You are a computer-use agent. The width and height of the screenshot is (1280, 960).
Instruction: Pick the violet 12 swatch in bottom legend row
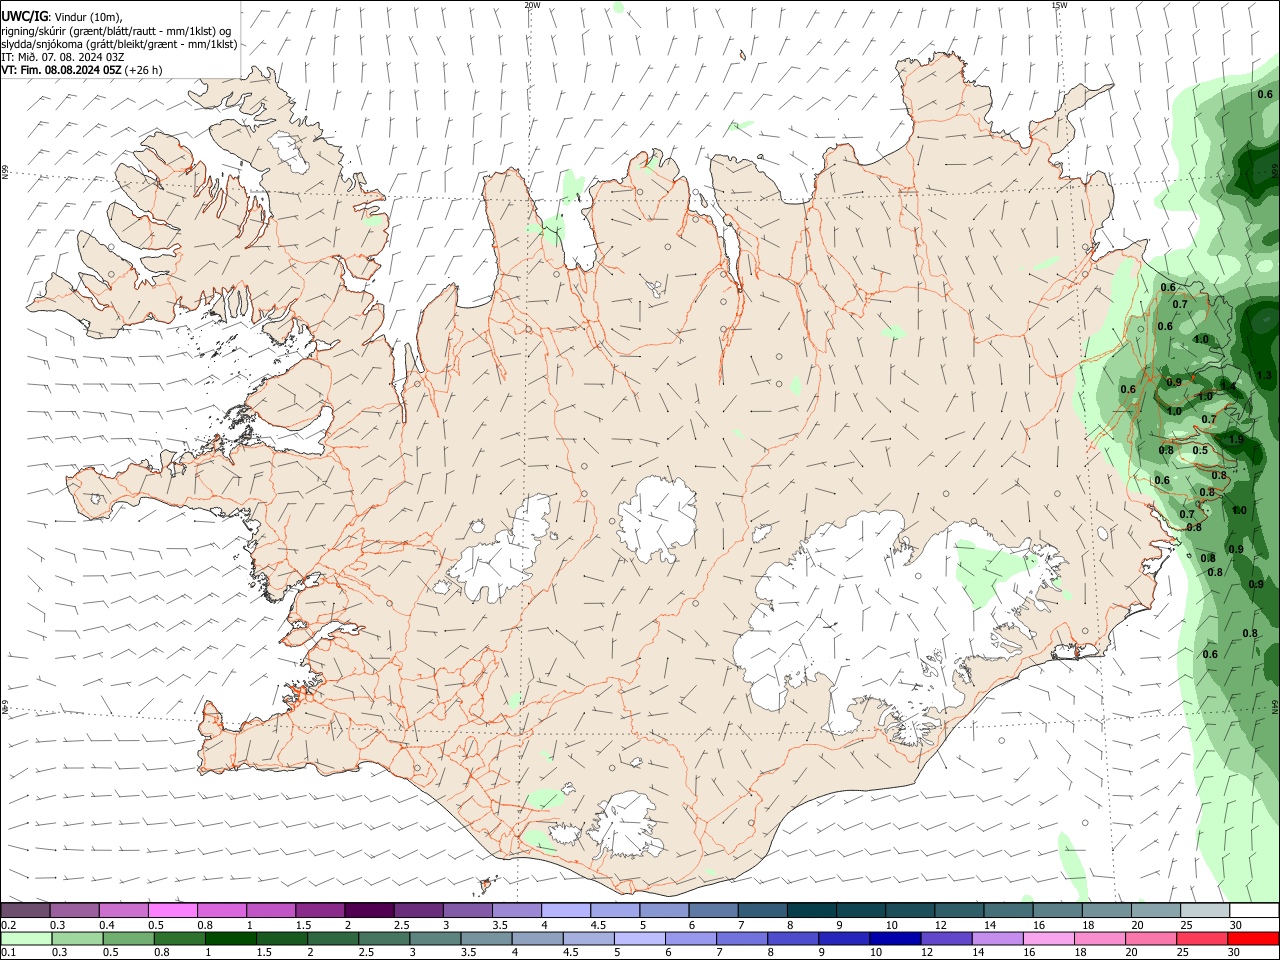click(x=946, y=939)
